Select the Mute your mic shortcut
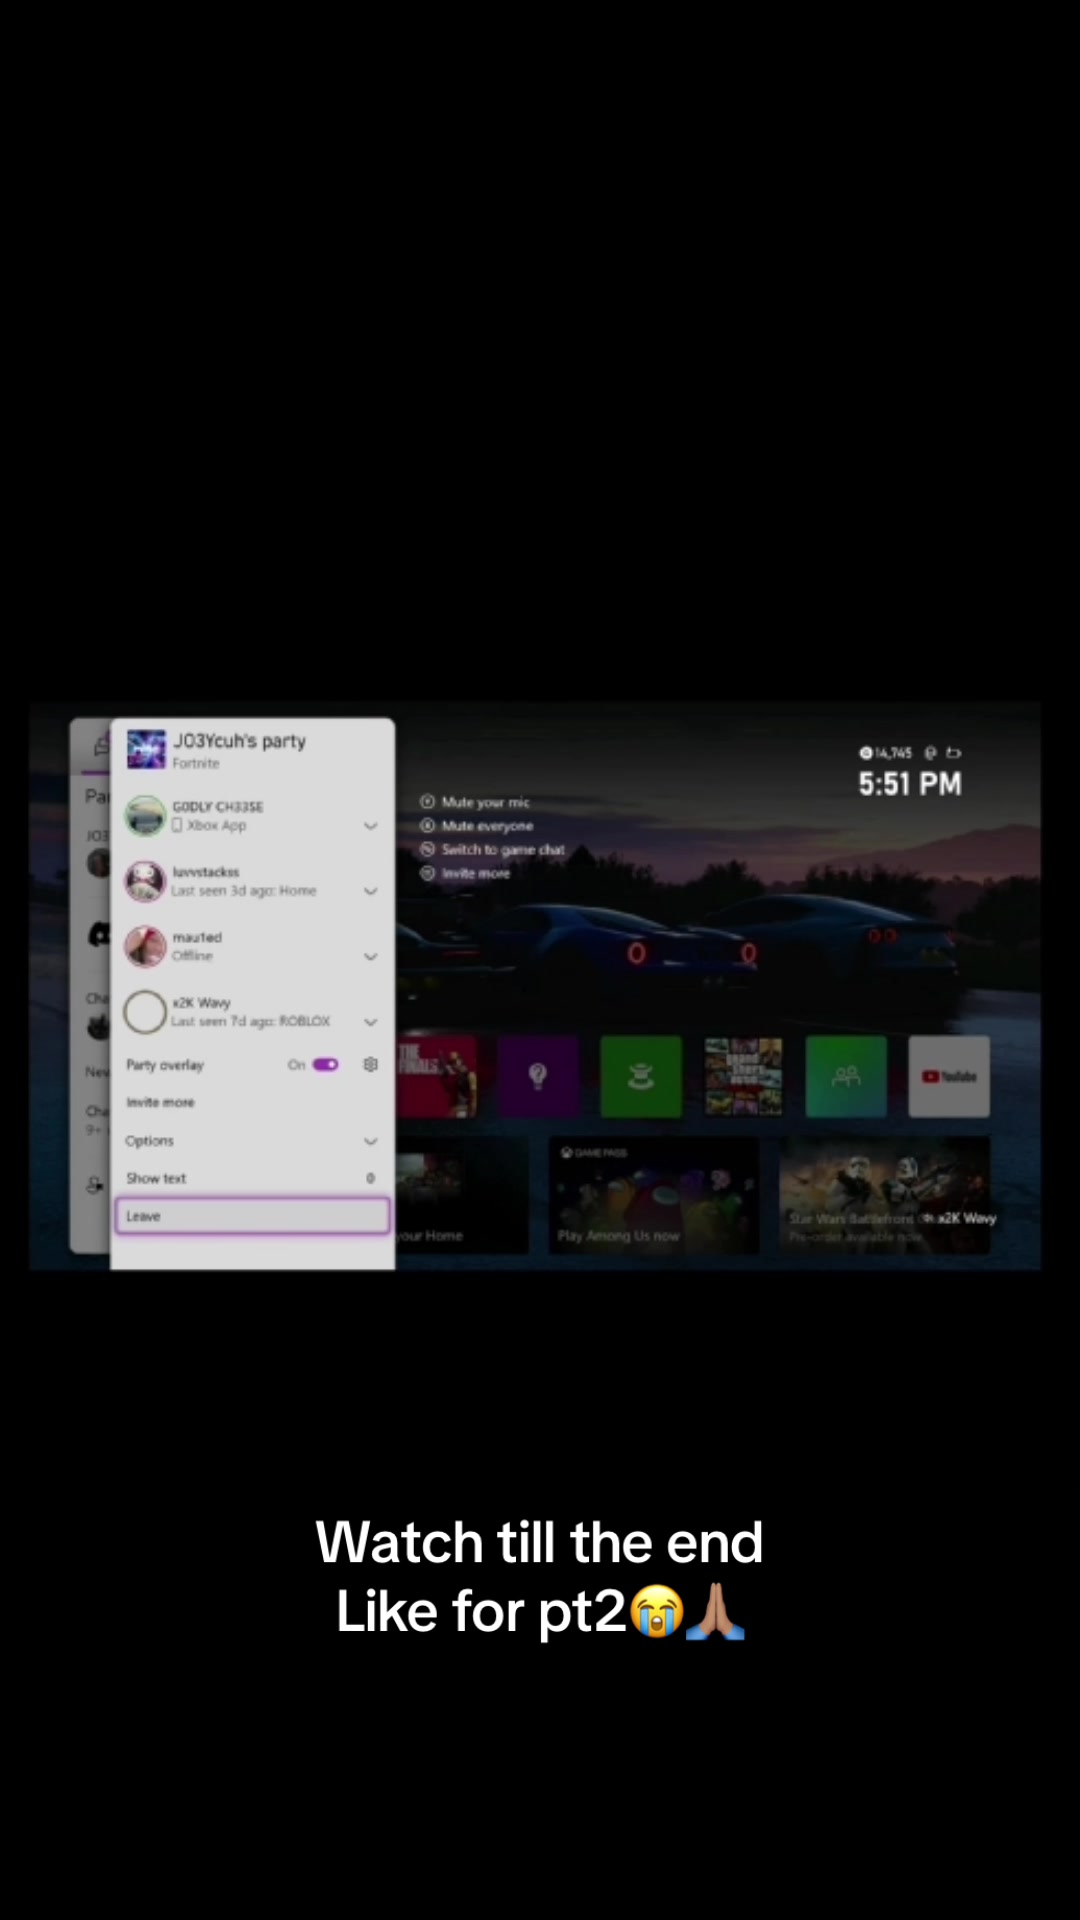 475,802
